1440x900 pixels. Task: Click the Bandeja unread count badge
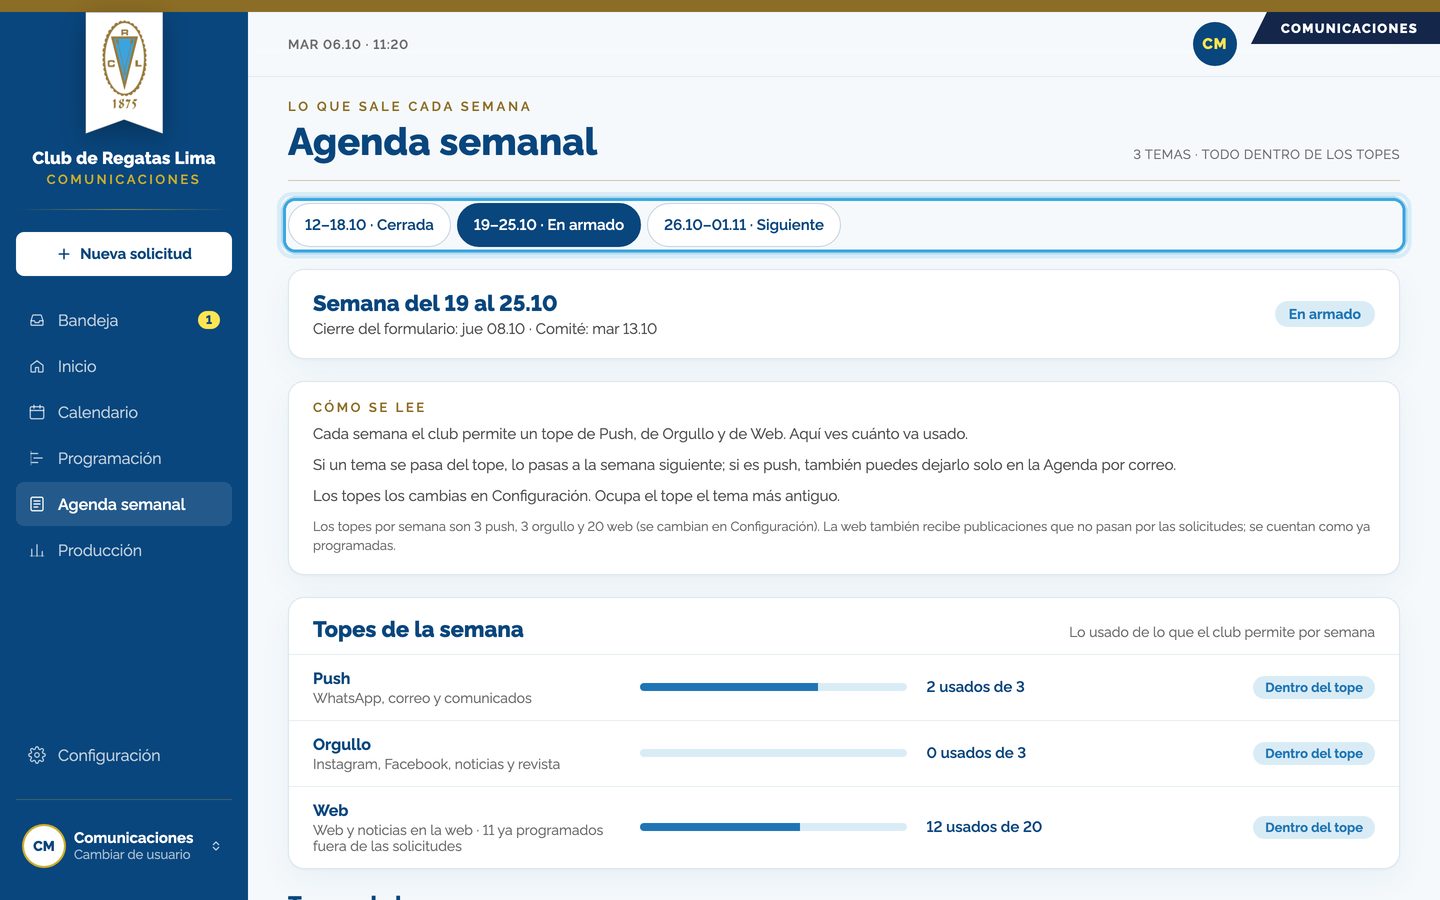coord(209,320)
